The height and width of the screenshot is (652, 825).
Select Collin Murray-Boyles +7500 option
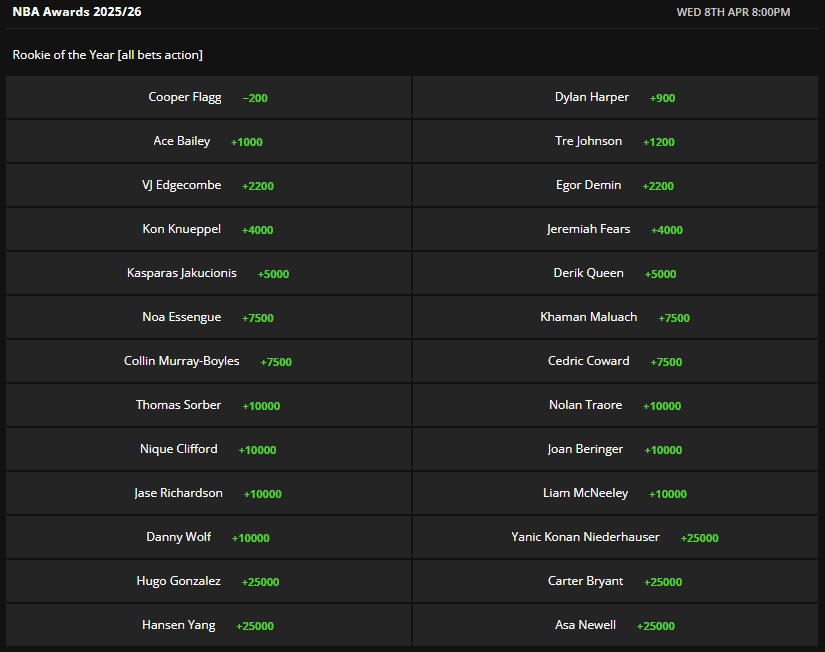pos(208,361)
